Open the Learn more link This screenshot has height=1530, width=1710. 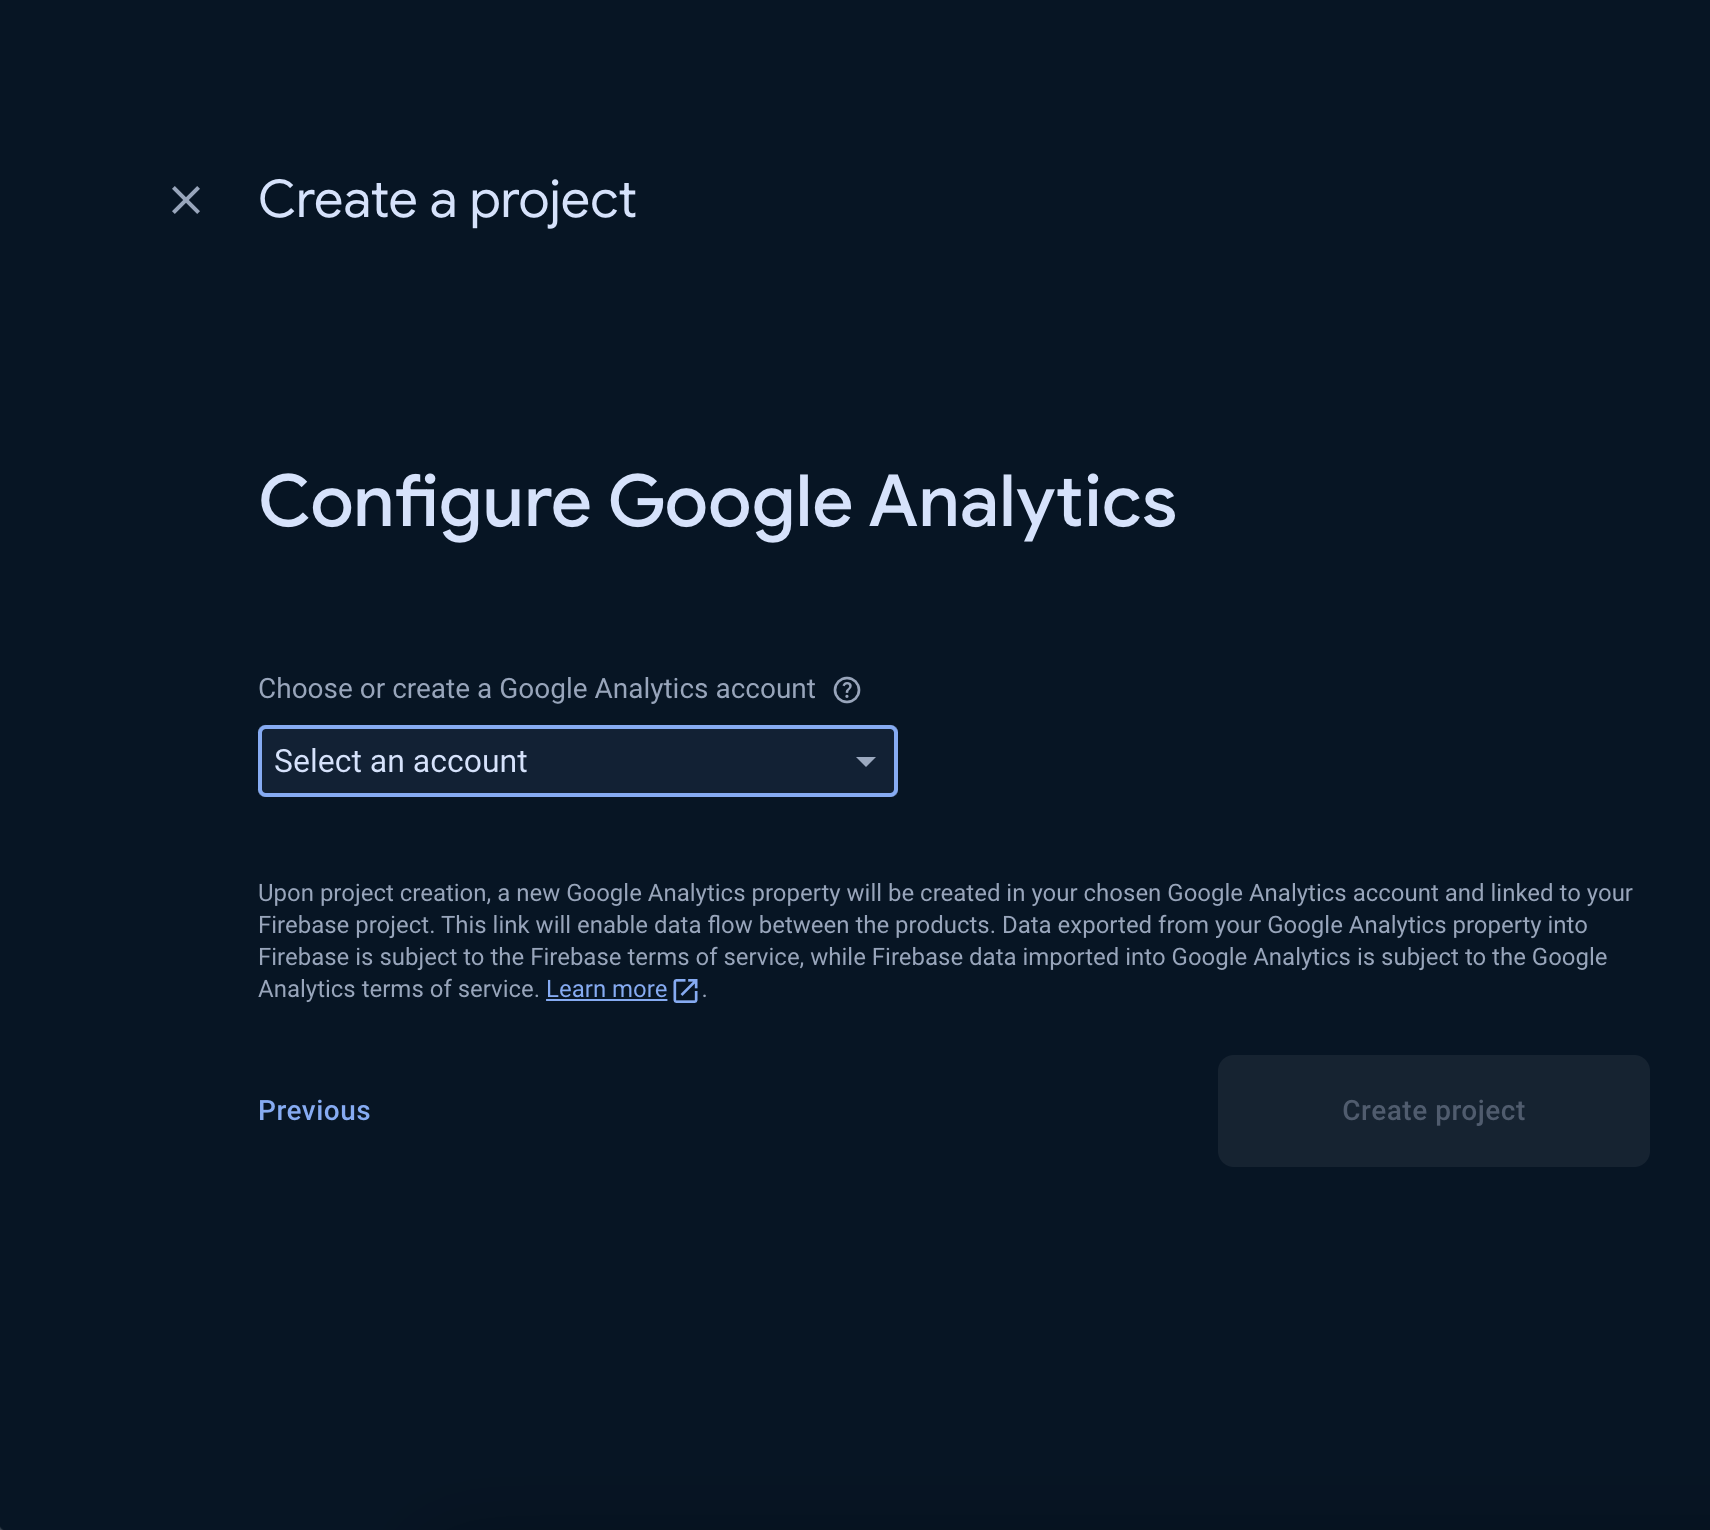coord(606,990)
